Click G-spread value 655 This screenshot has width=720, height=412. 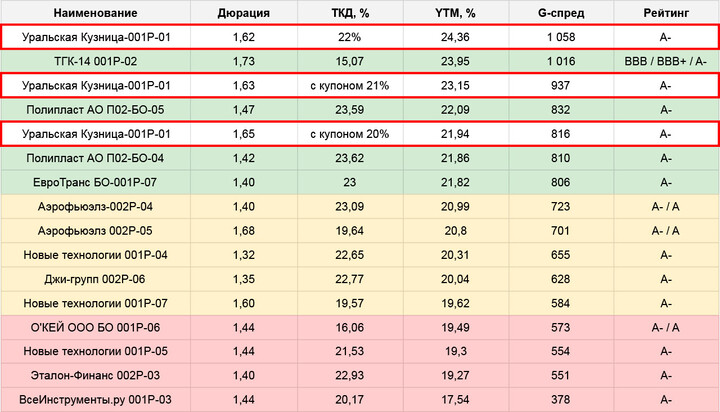click(x=561, y=255)
